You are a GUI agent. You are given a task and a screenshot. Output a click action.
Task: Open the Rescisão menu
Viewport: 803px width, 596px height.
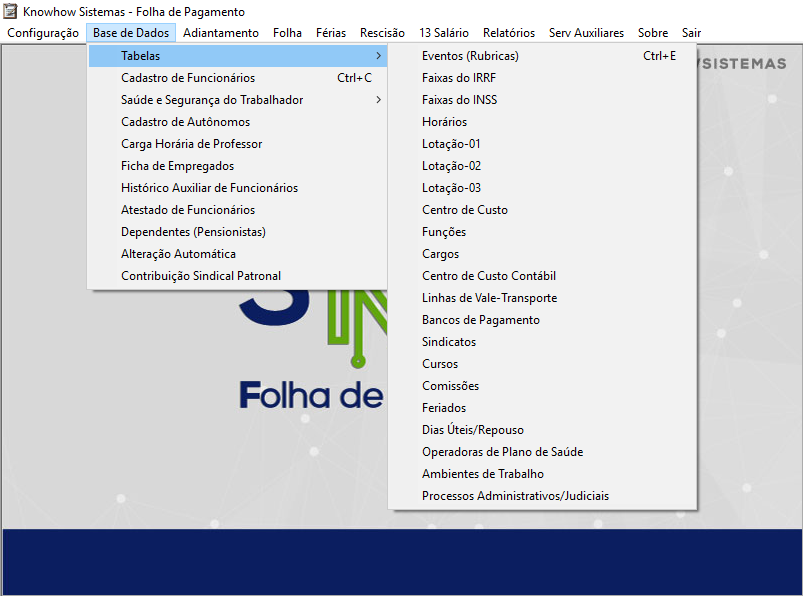(382, 33)
